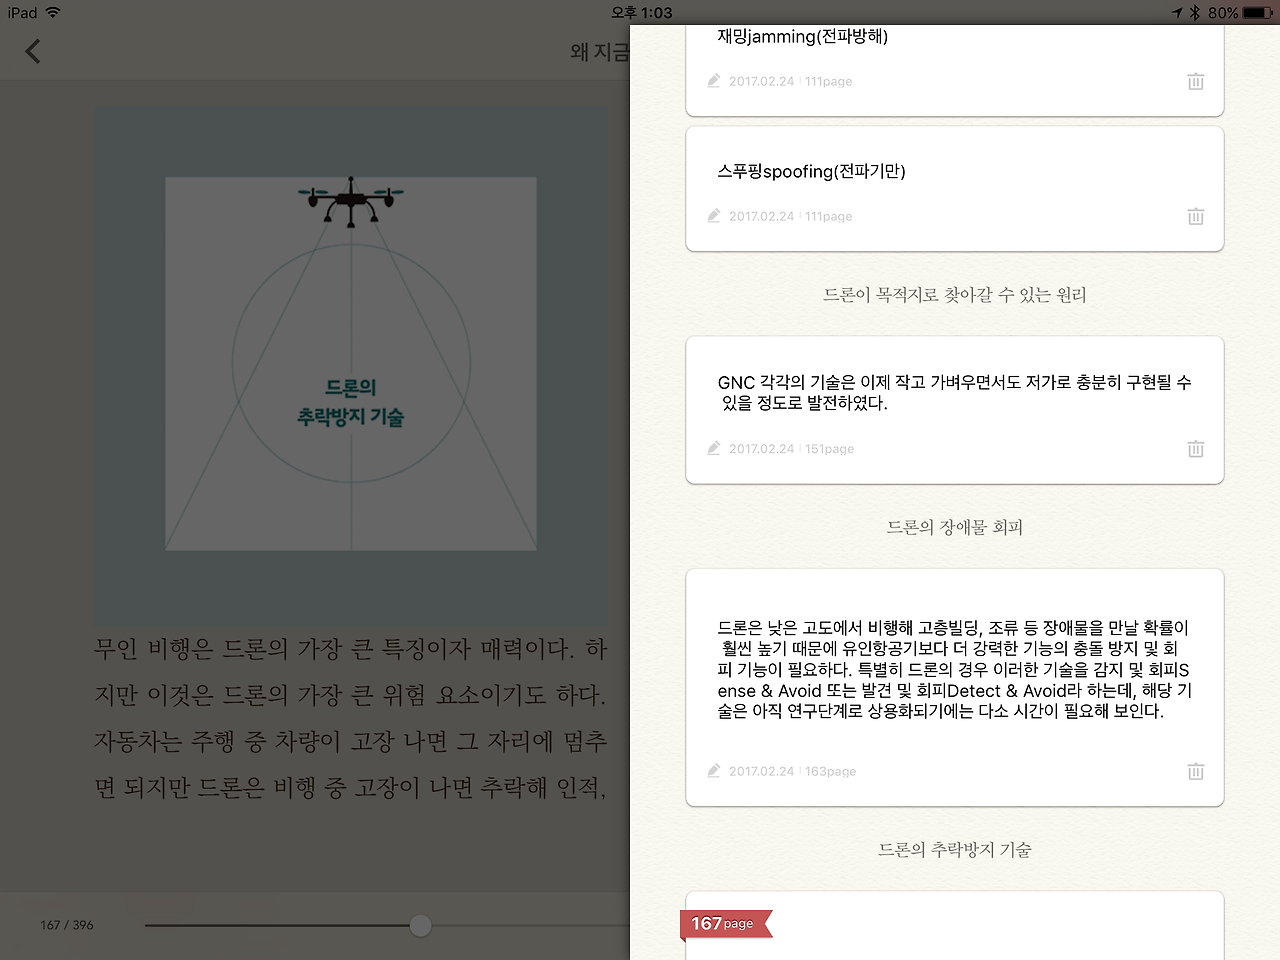Open the 스푸핑spoofing(전파기만) highlight card
Image resolution: width=1280 pixels, height=960 pixels.
pyautogui.click(x=955, y=189)
